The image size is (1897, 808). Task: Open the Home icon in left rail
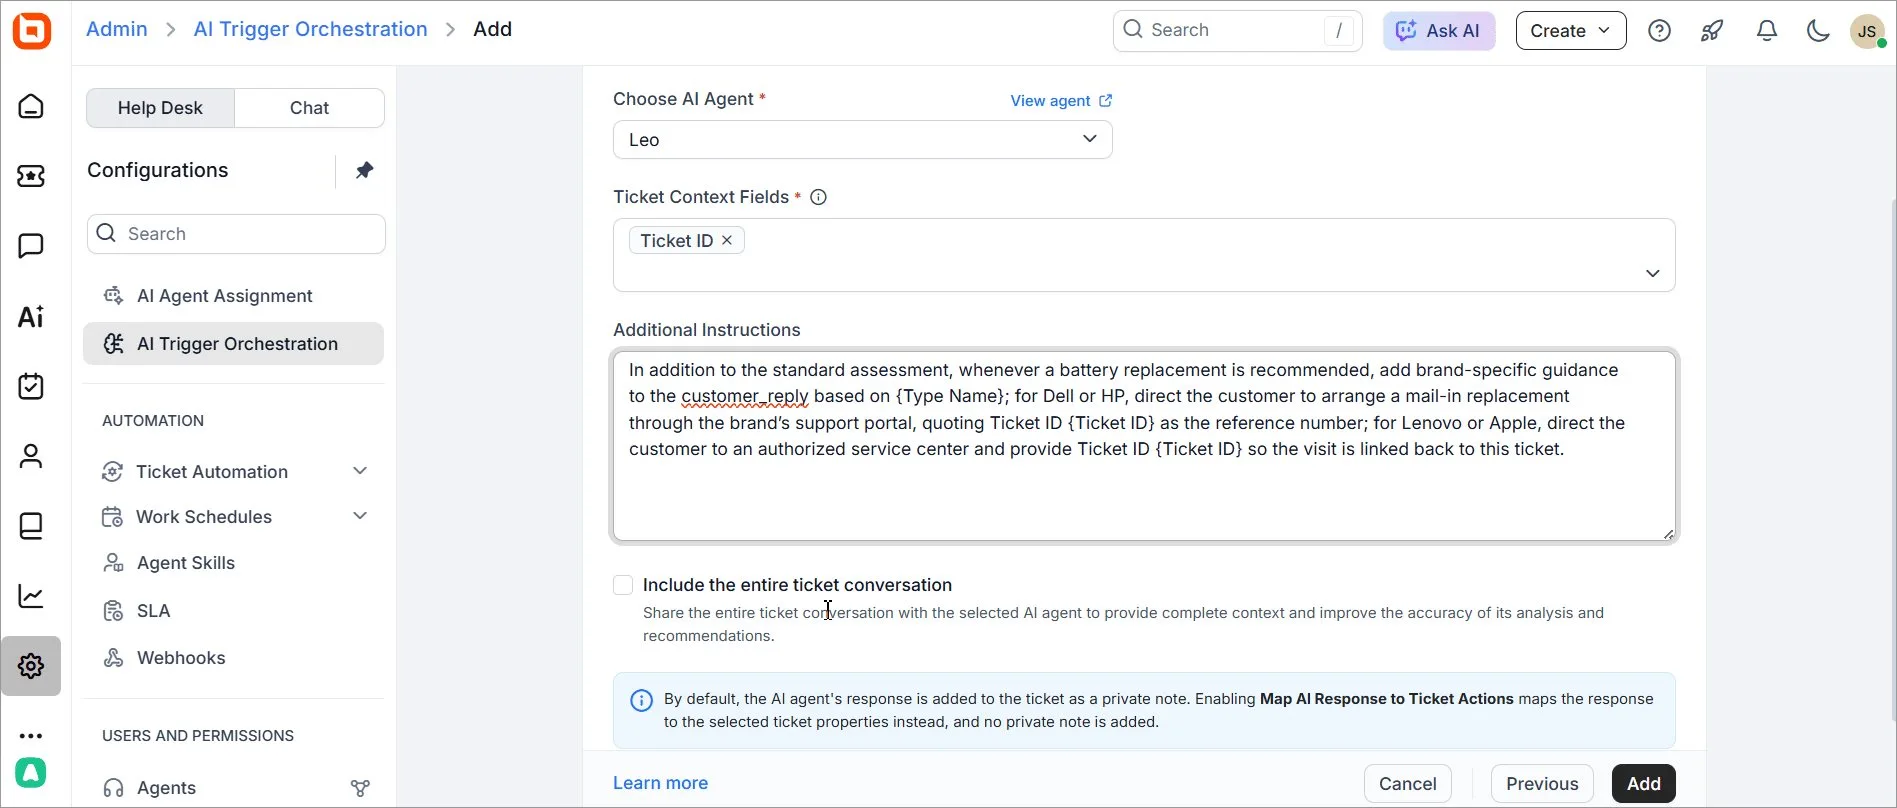pyautogui.click(x=31, y=106)
